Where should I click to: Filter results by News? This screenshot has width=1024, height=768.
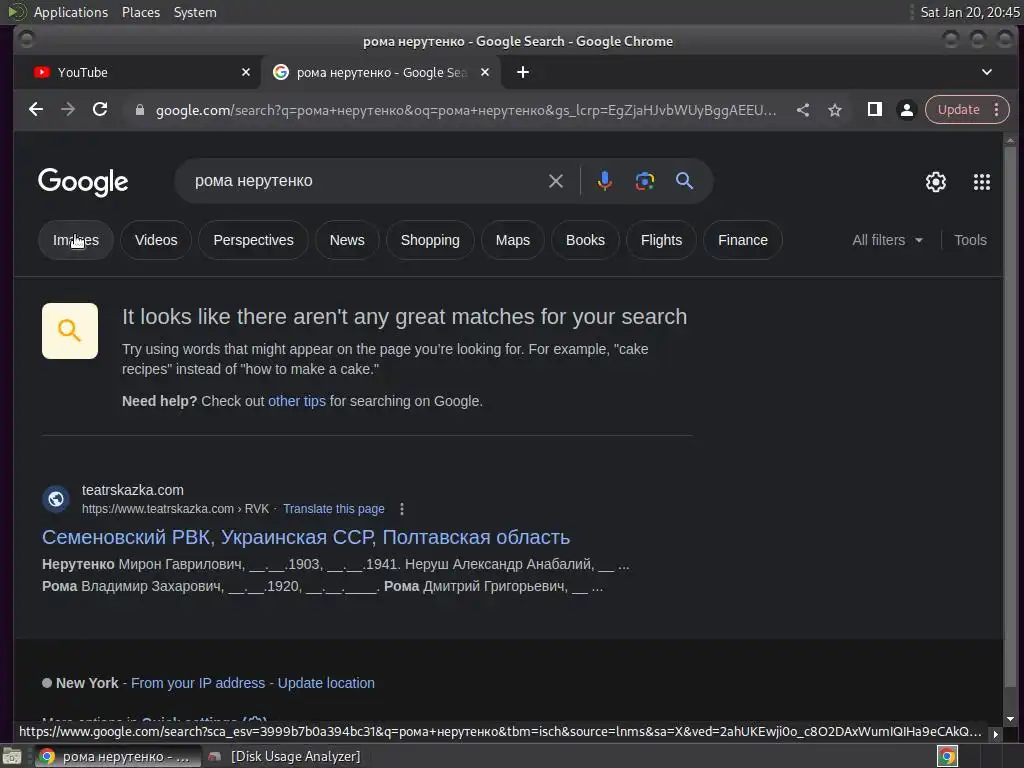point(347,240)
